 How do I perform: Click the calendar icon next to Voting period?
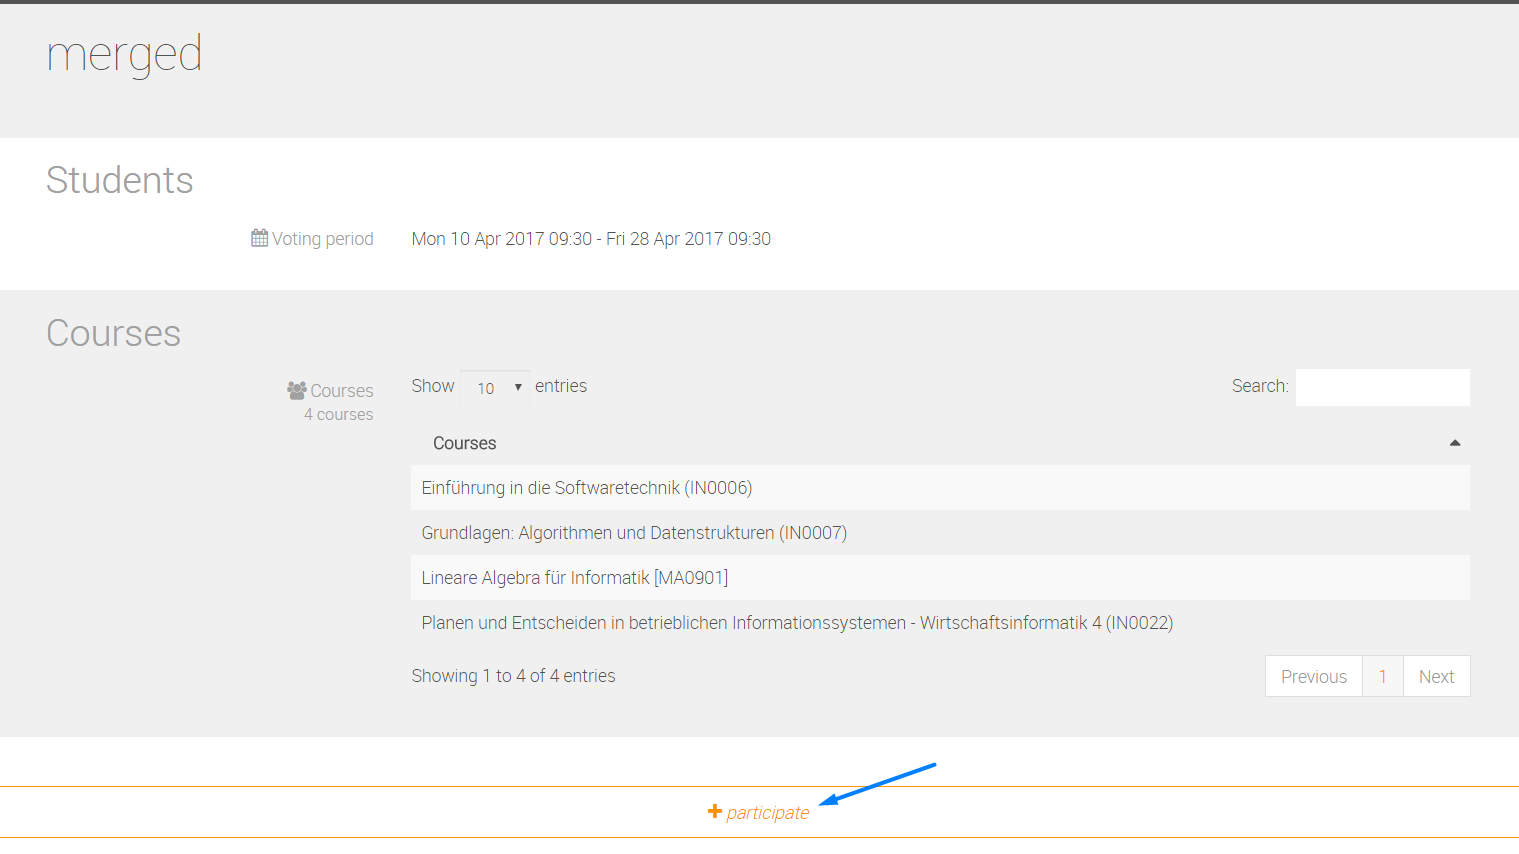tap(259, 238)
